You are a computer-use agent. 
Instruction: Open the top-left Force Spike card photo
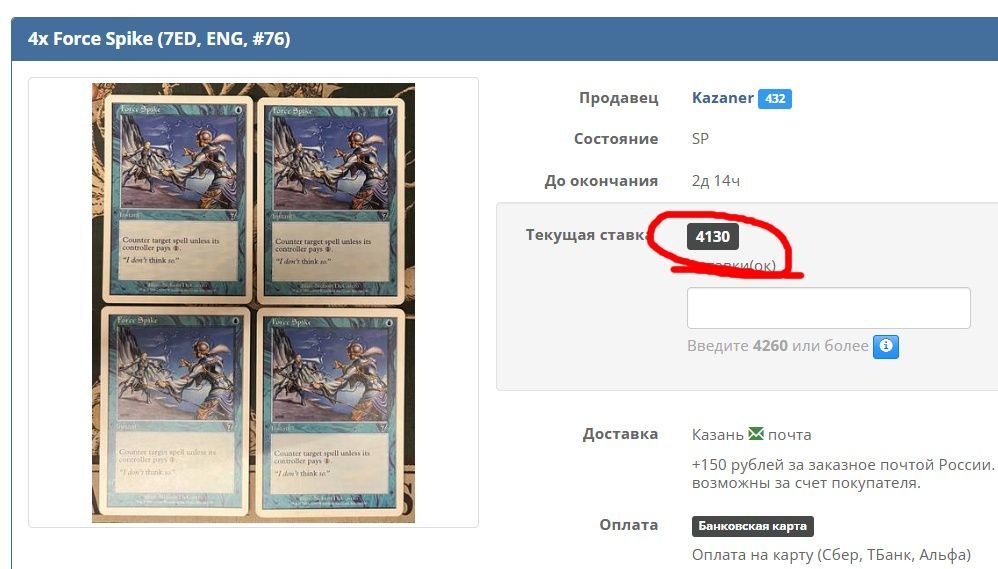coord(178,199)
